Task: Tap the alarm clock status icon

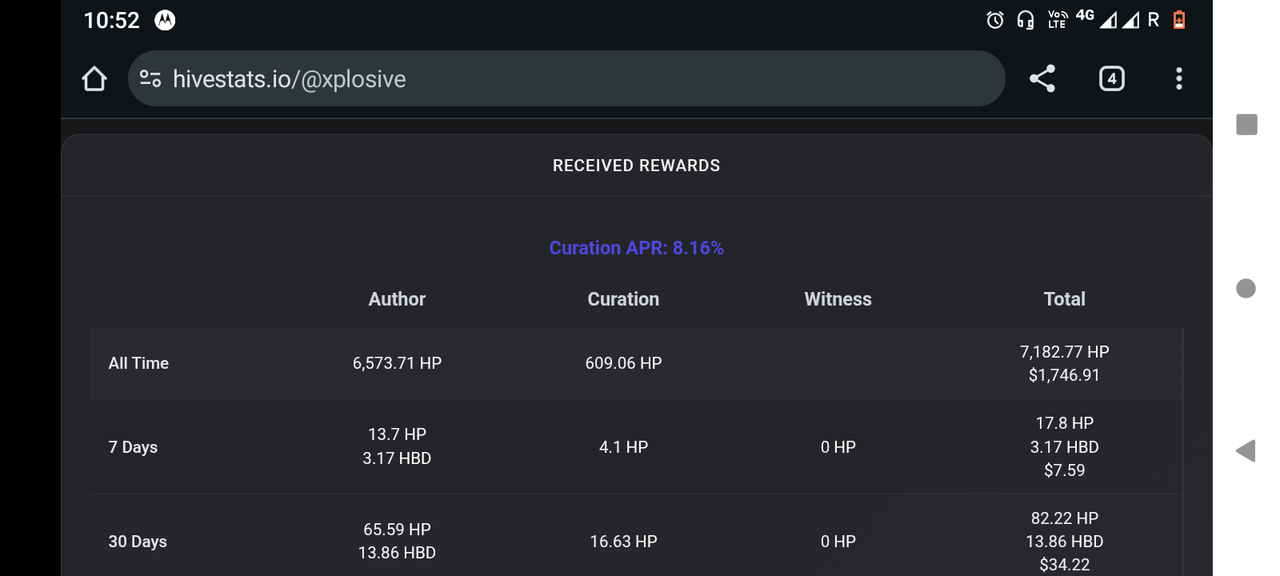Action: click(995, 20)
